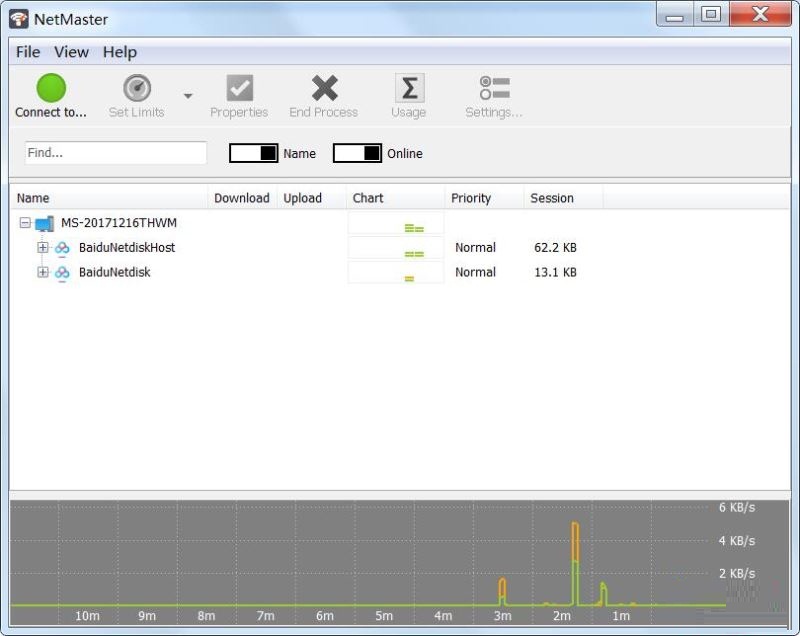Open the View menu
Viewport: 800px width, 636px height.
click(70, 52)
